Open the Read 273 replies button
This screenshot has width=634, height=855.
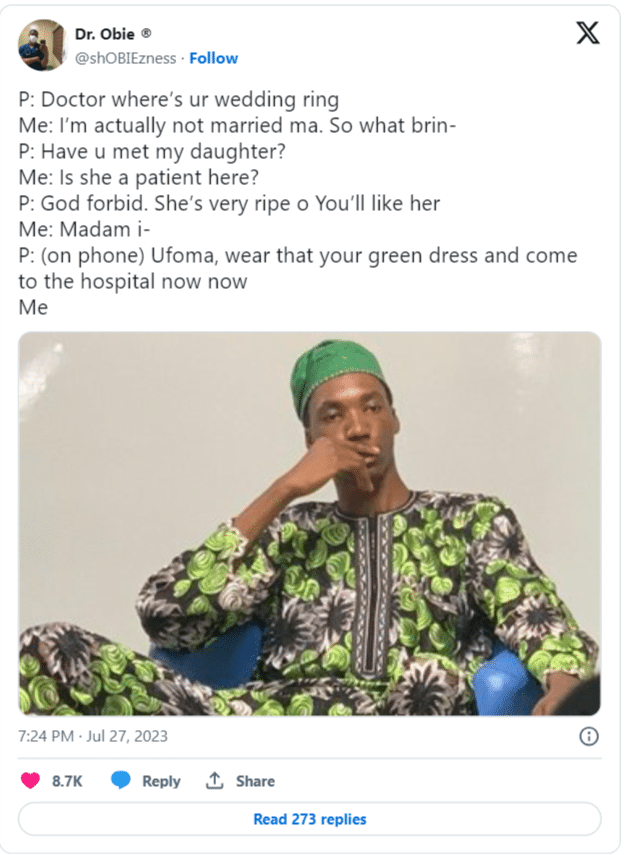click(310, 819)
